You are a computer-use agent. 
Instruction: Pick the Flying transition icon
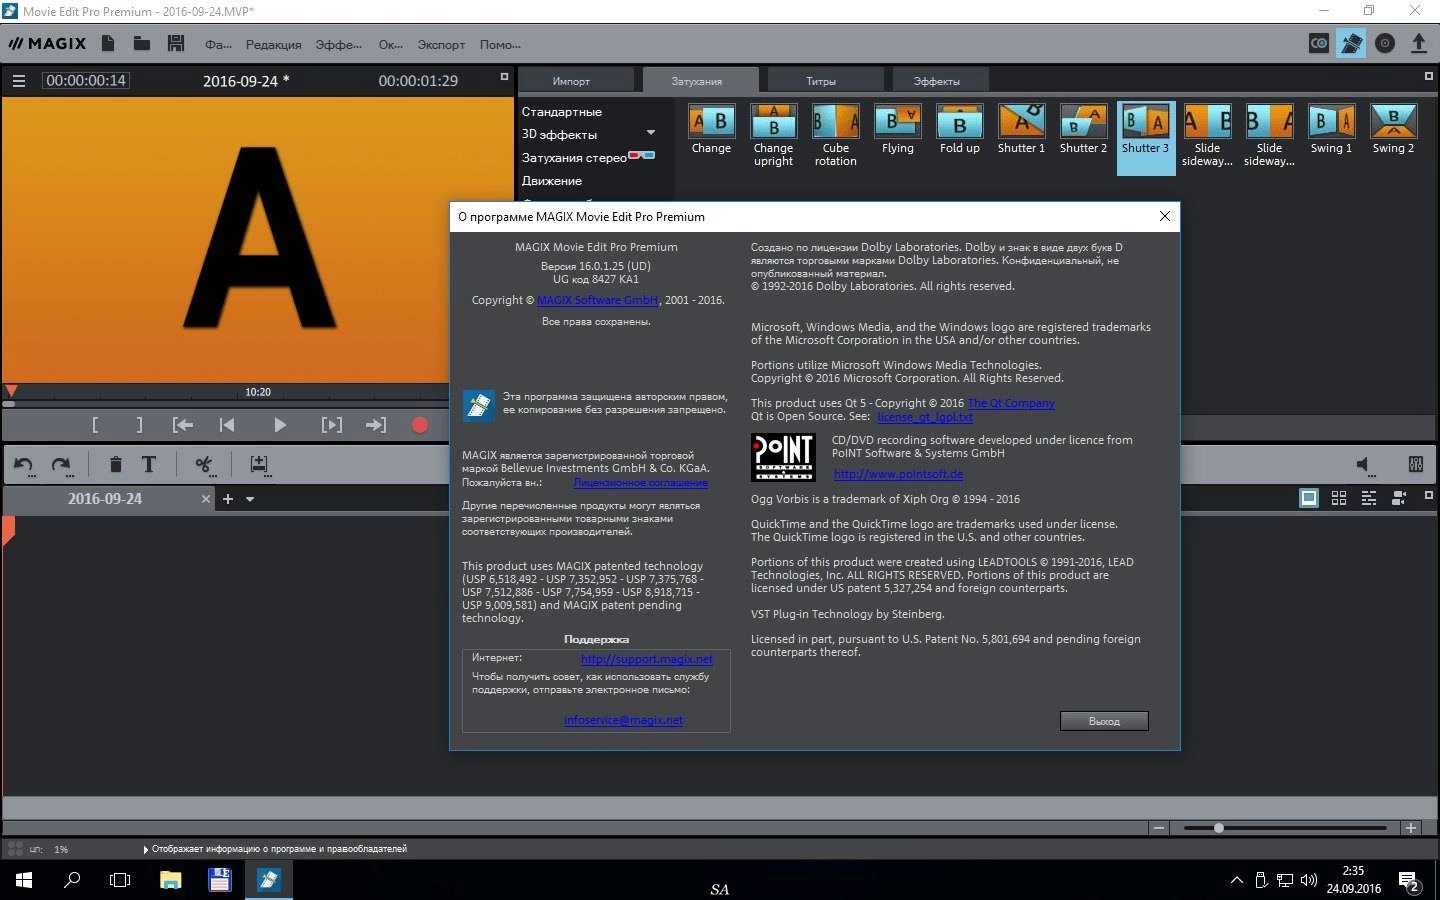click(897, 122)
